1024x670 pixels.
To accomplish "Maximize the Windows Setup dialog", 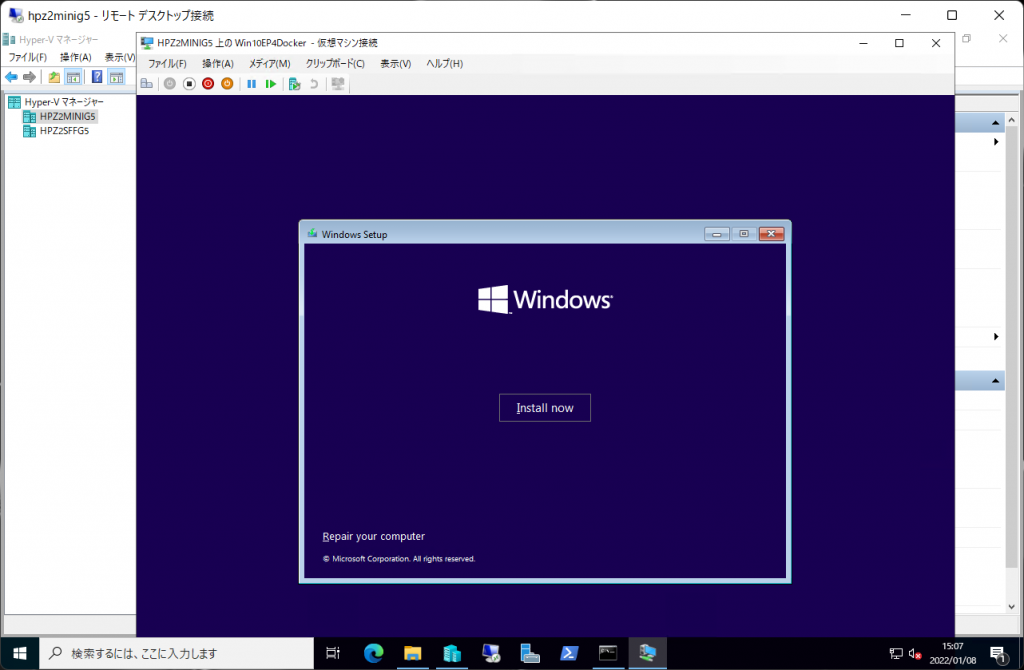I will click(x=744, y=234).
